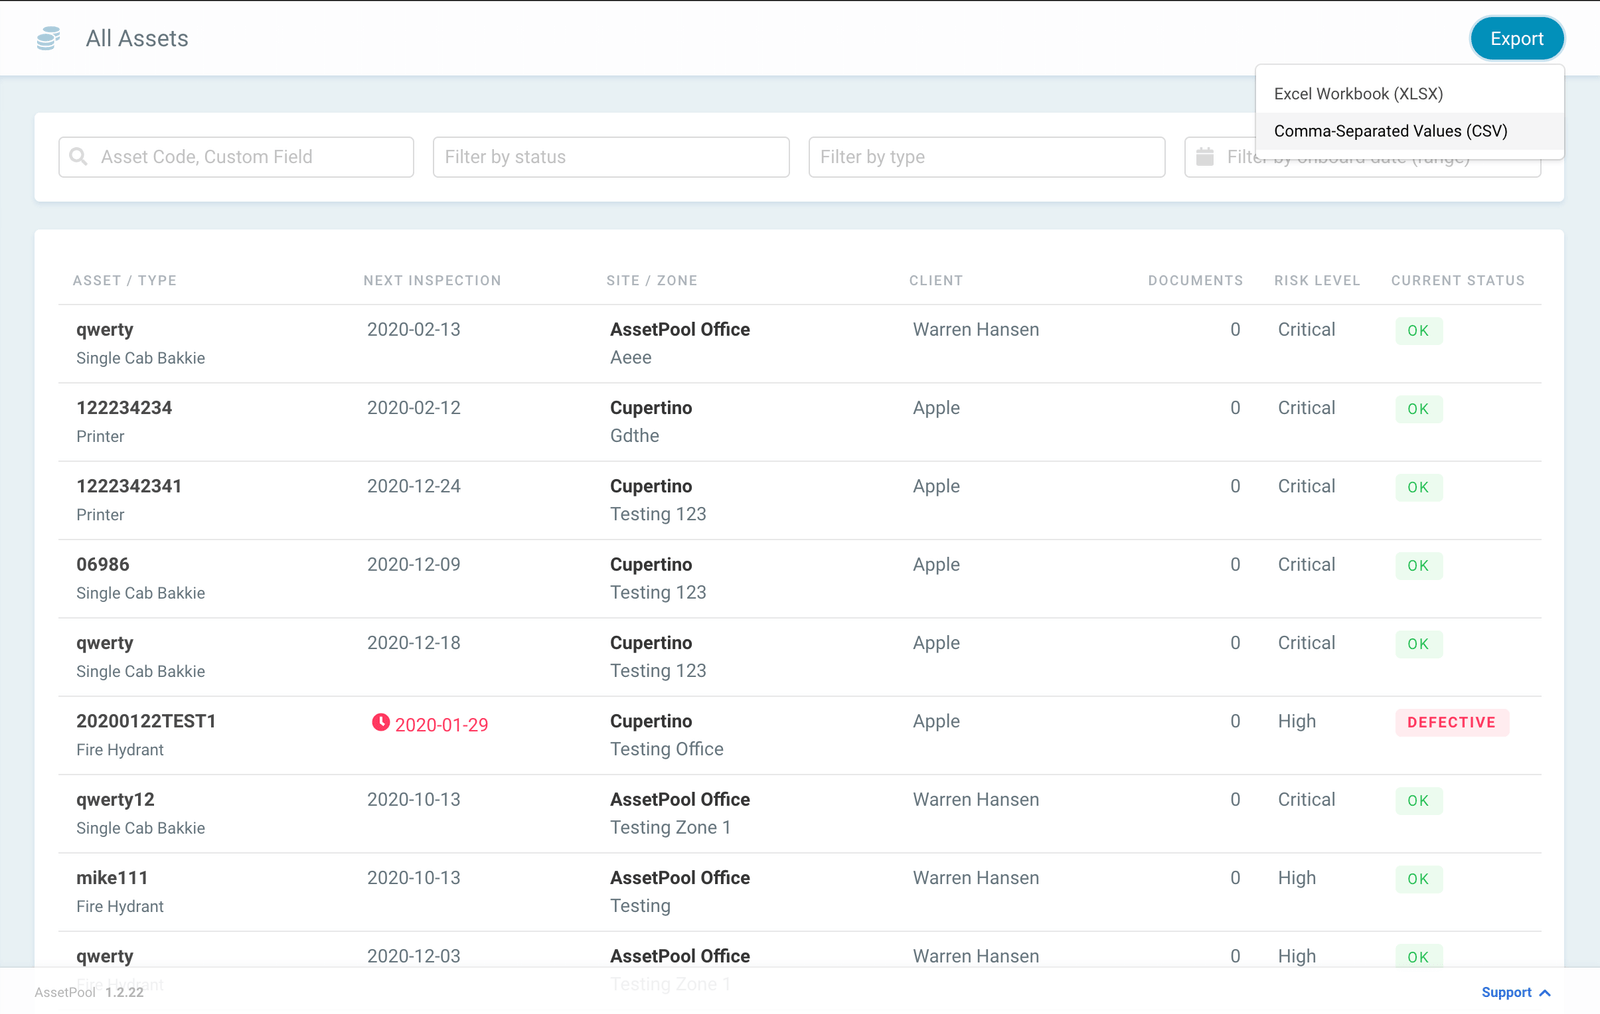Click the overdue date 2020-01-29
Screen dimensions: 1600x1014
442,725
